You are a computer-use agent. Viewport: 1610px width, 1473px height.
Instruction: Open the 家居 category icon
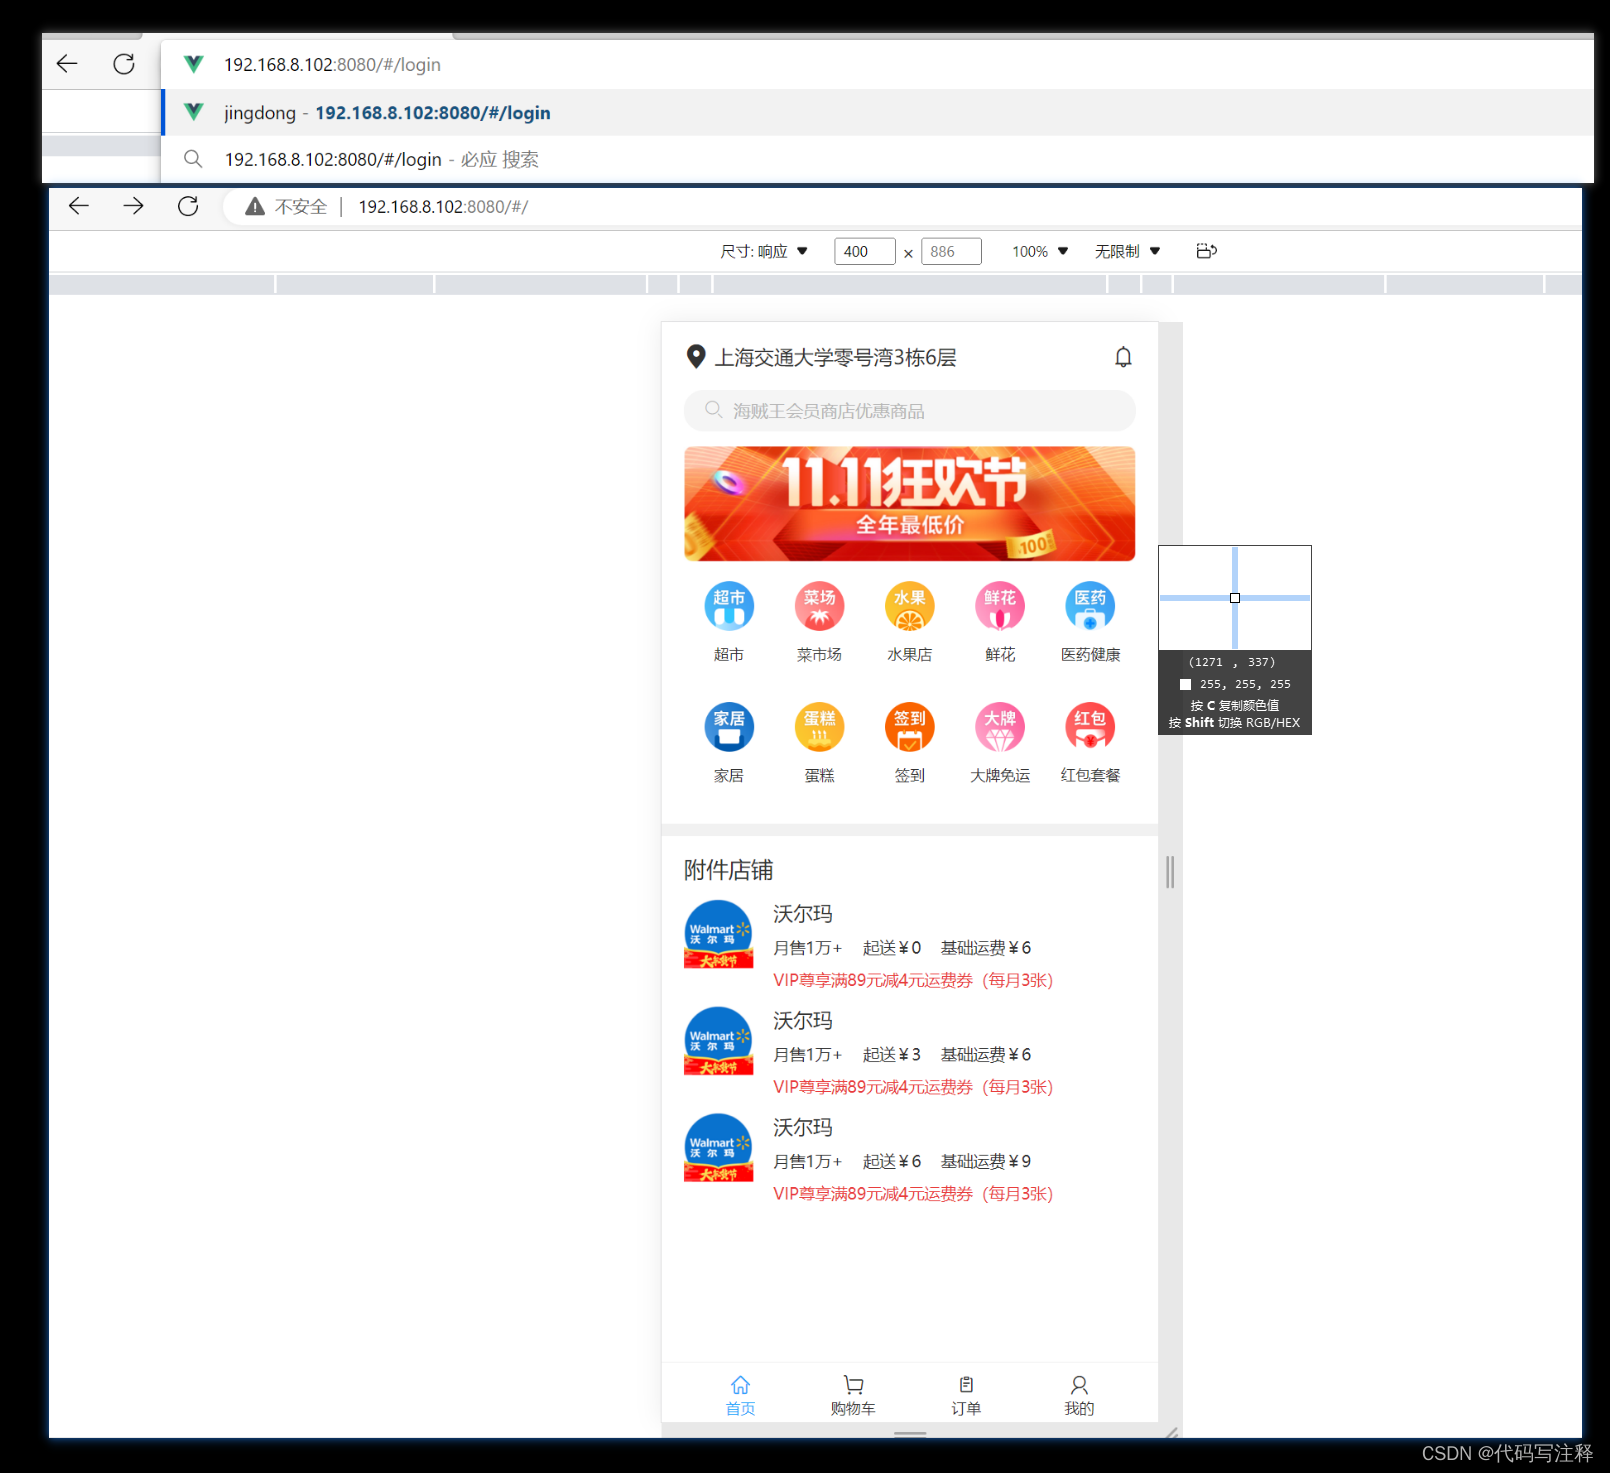coord(729,727)
